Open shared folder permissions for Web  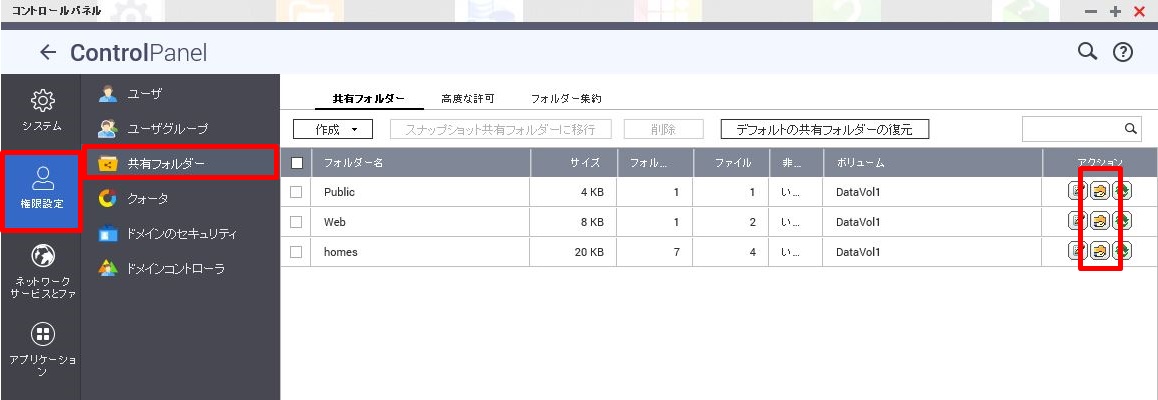pyautogui.click(x=1100, y=221)
